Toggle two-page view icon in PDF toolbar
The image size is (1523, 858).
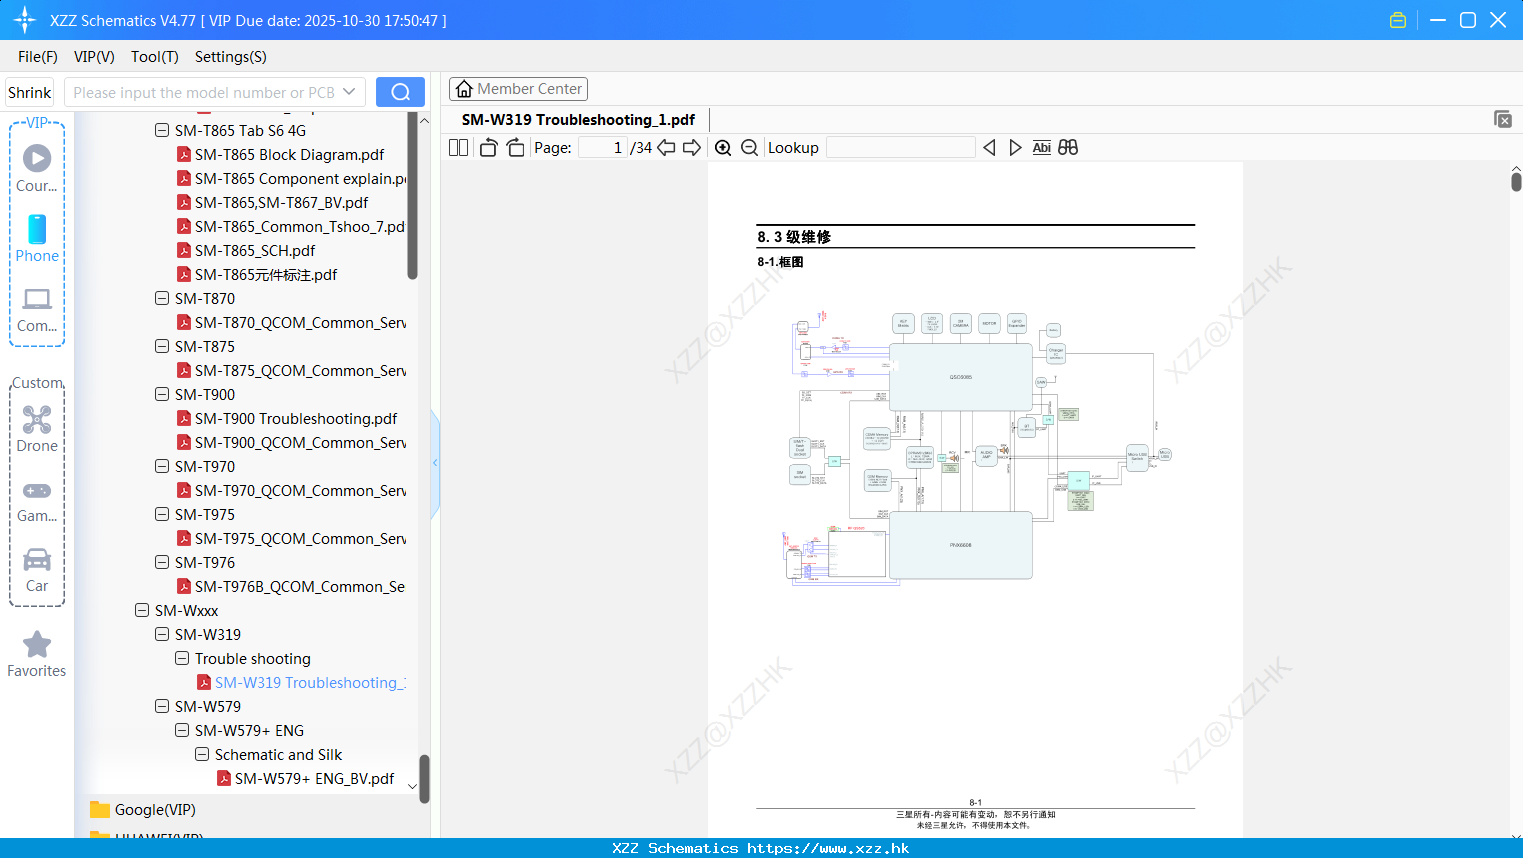(458, 148)
